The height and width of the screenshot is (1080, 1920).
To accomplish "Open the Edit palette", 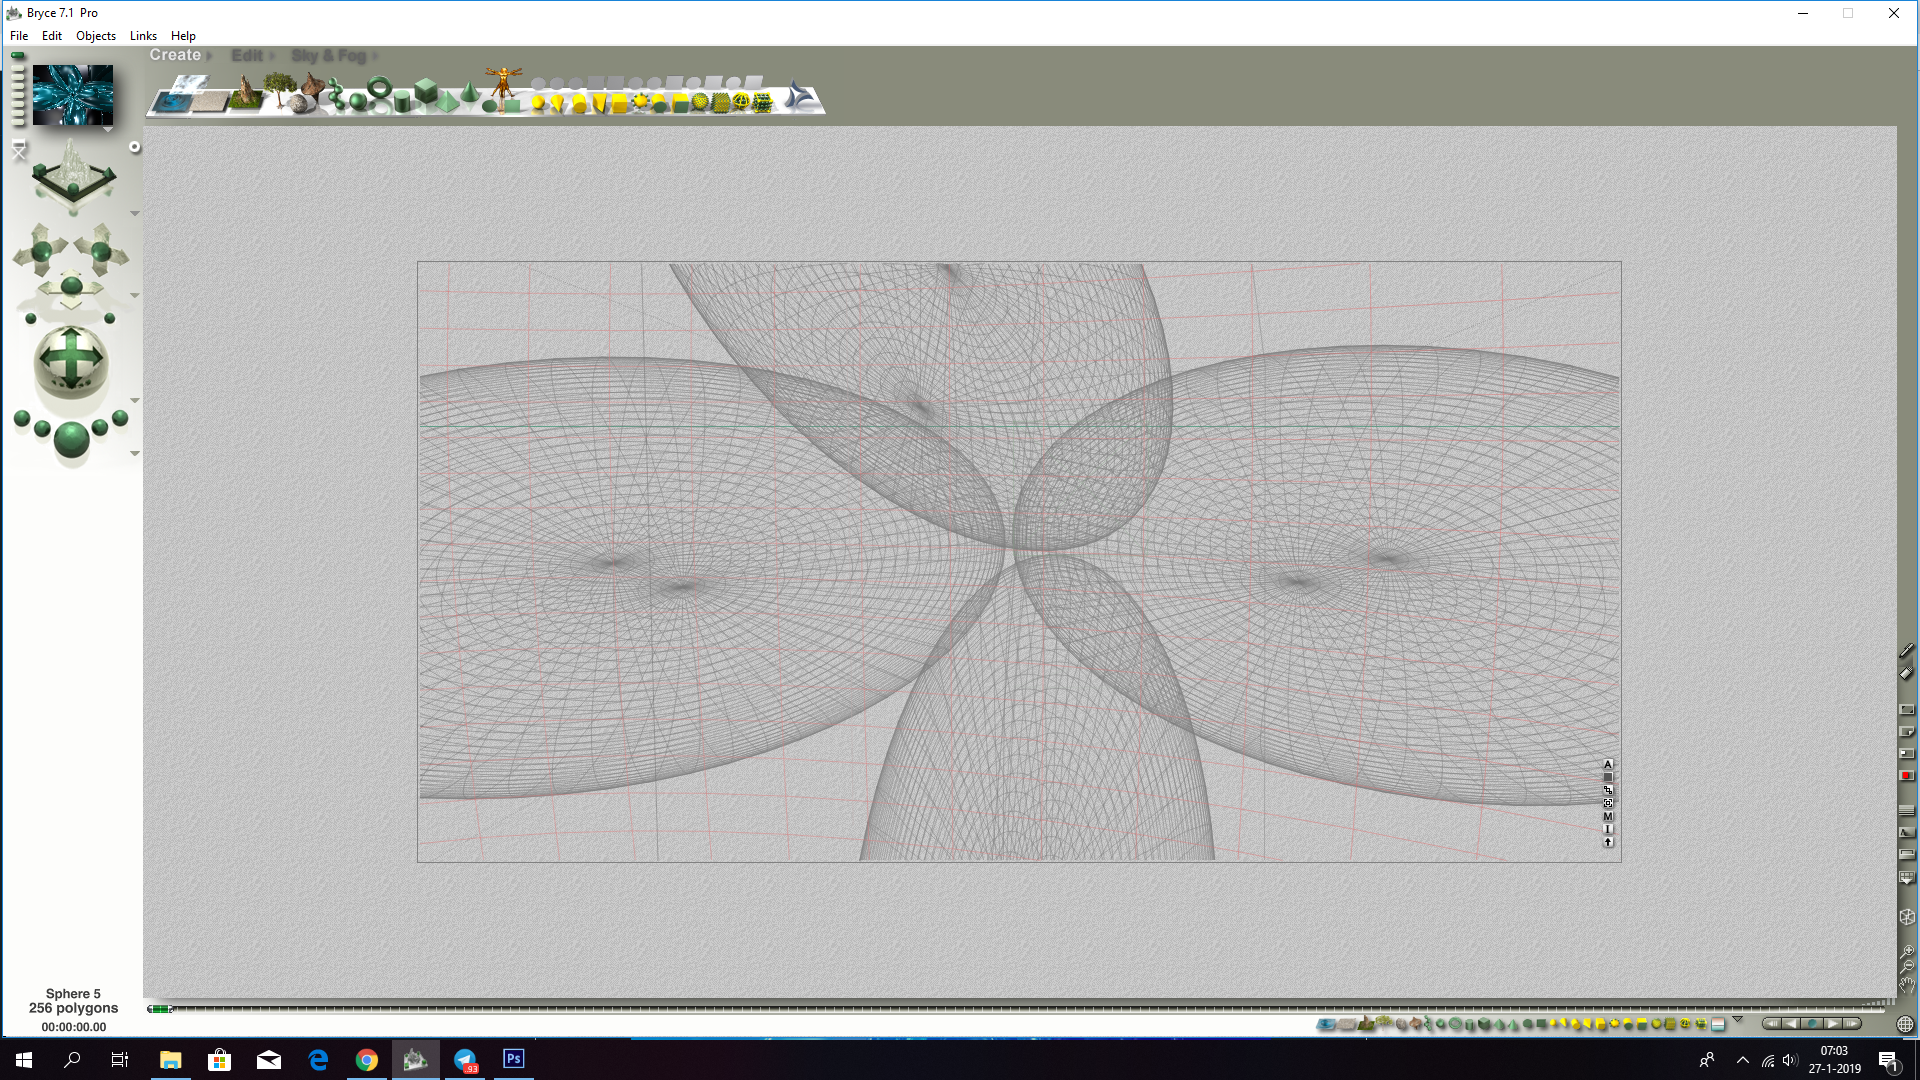I will (x=246, y=56).
